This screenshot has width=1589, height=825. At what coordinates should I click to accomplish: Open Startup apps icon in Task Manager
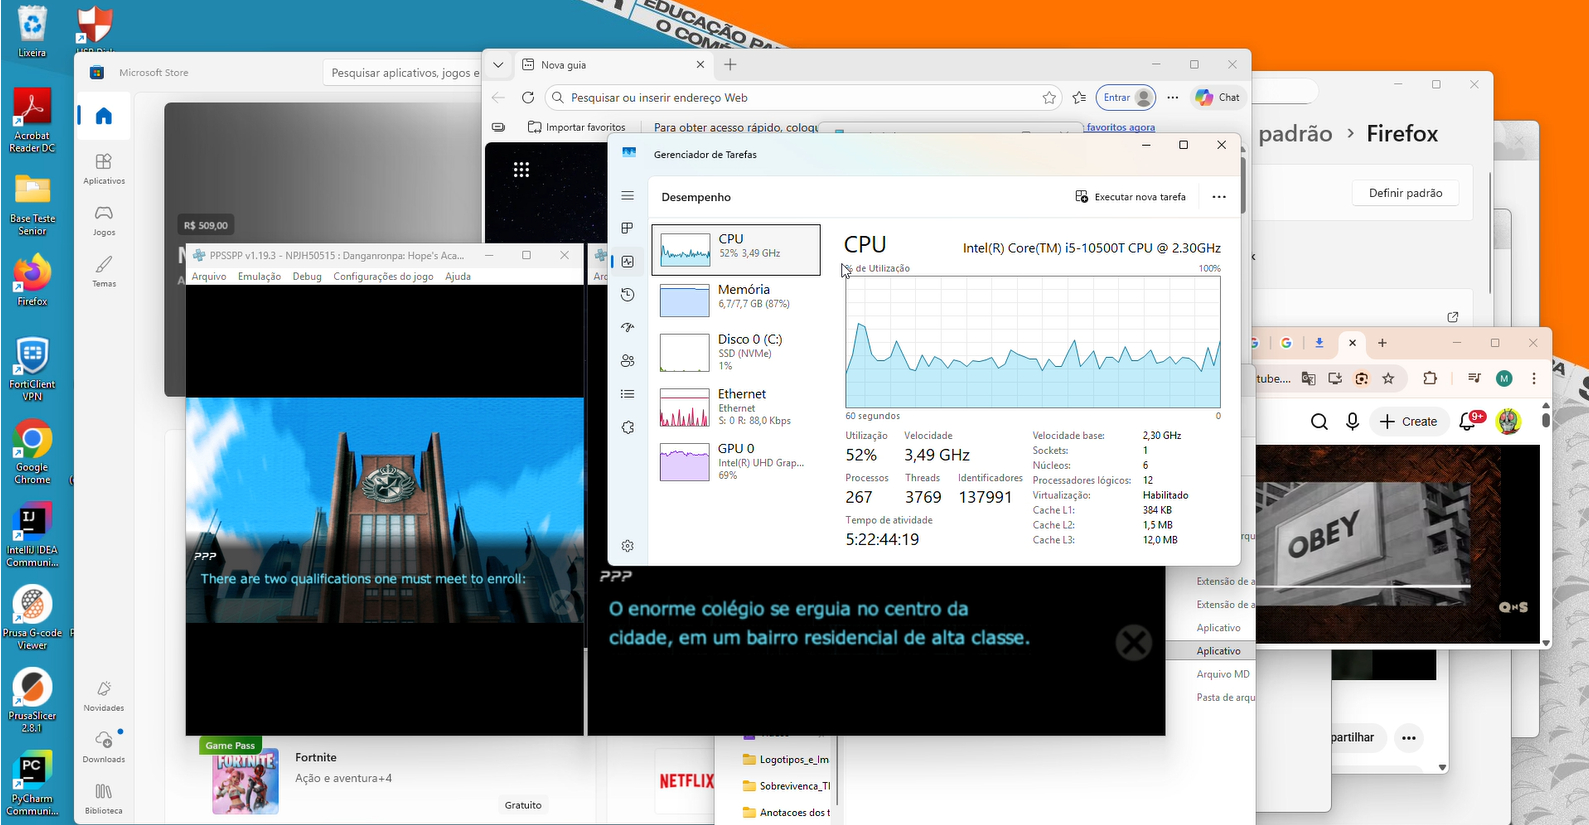[627, 328]
